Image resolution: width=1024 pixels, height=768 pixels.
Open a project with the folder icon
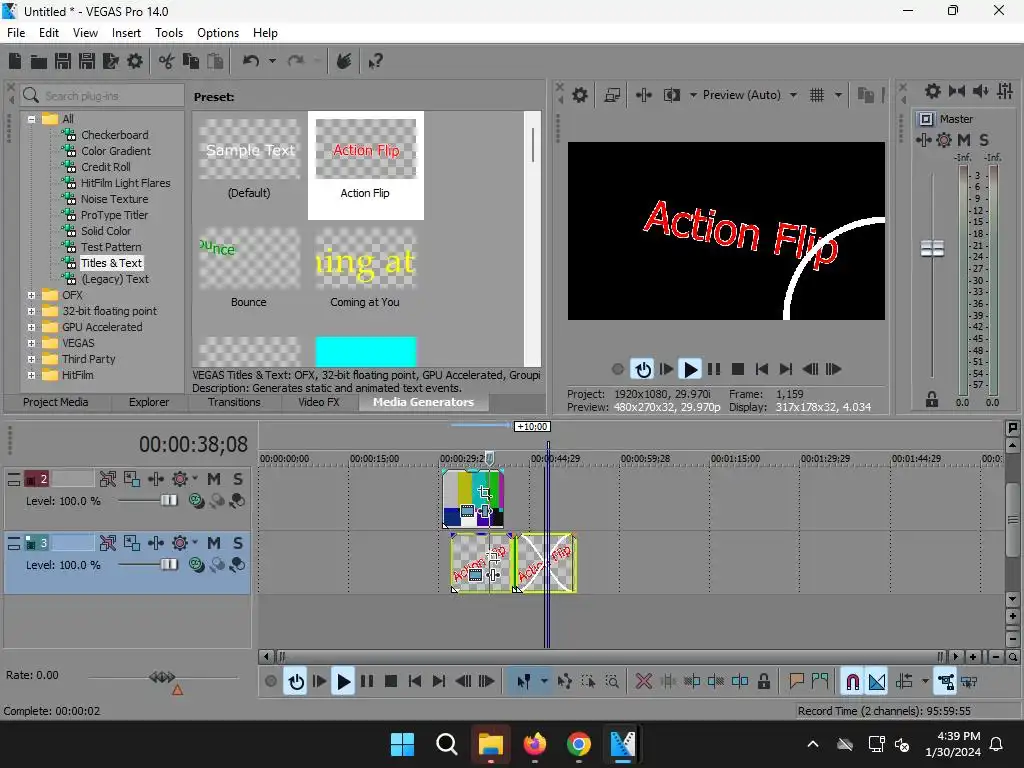pyautogui.click(x=39, y=61)
